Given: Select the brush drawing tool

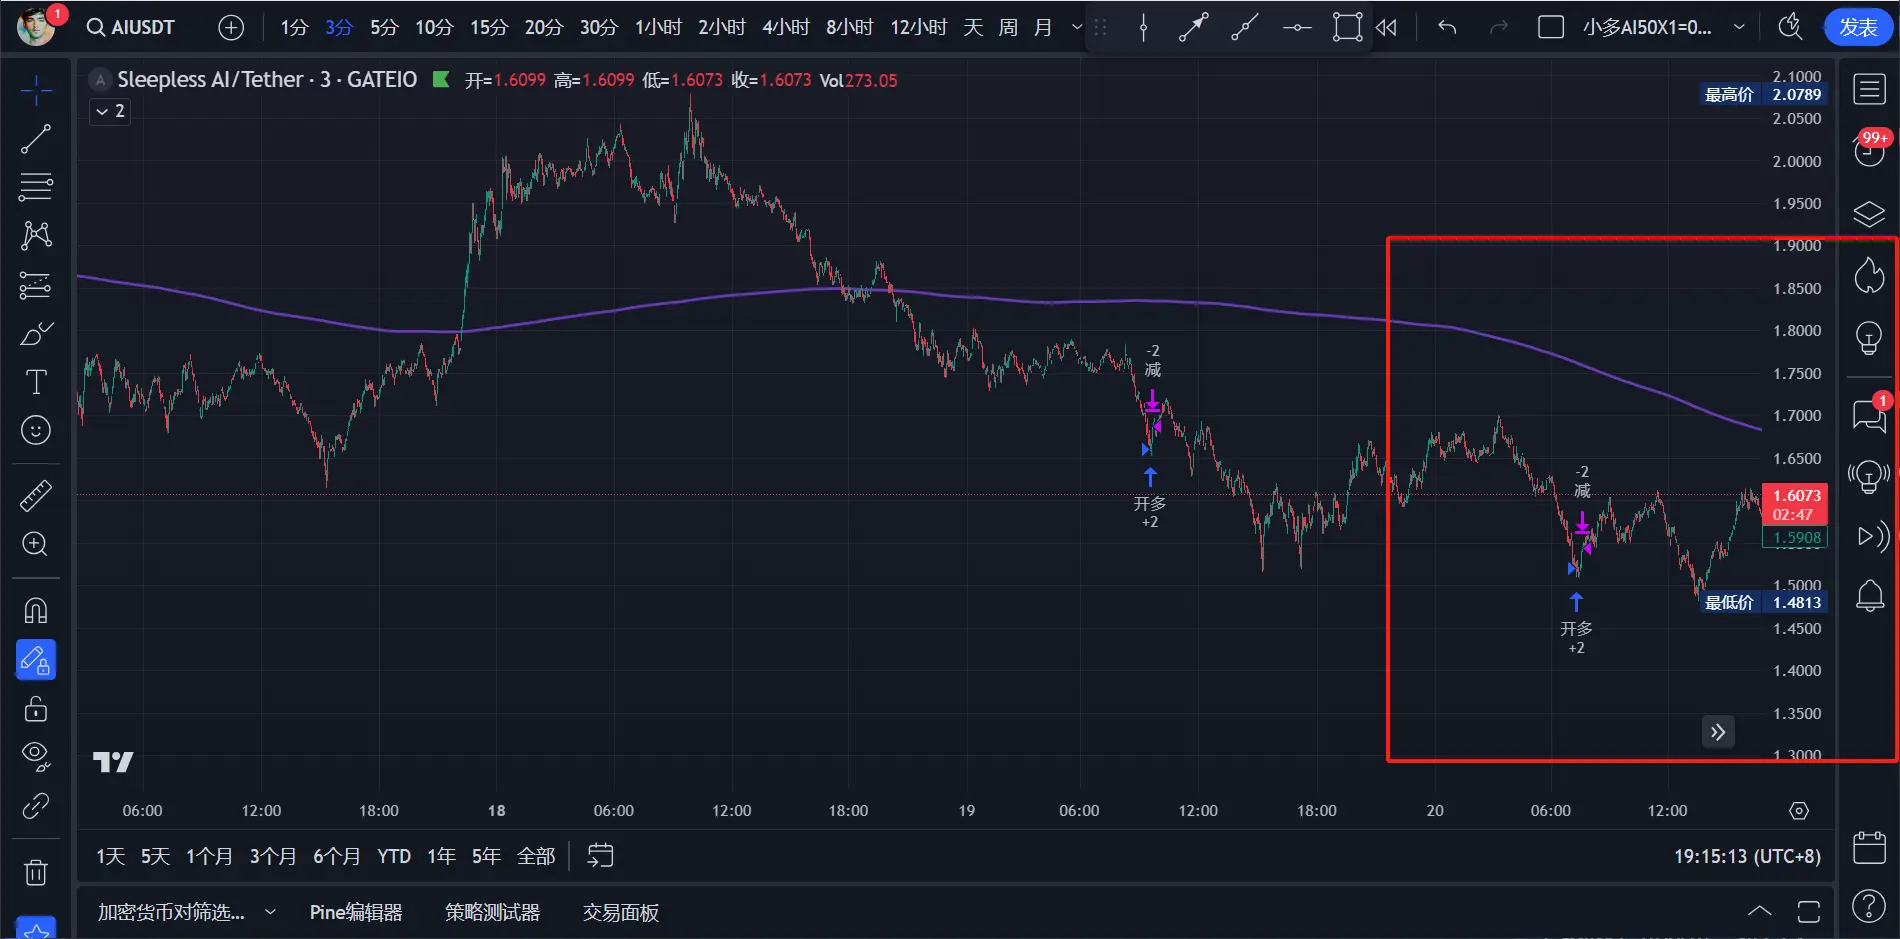Looking at the screenshot, I should pos(36,334).
